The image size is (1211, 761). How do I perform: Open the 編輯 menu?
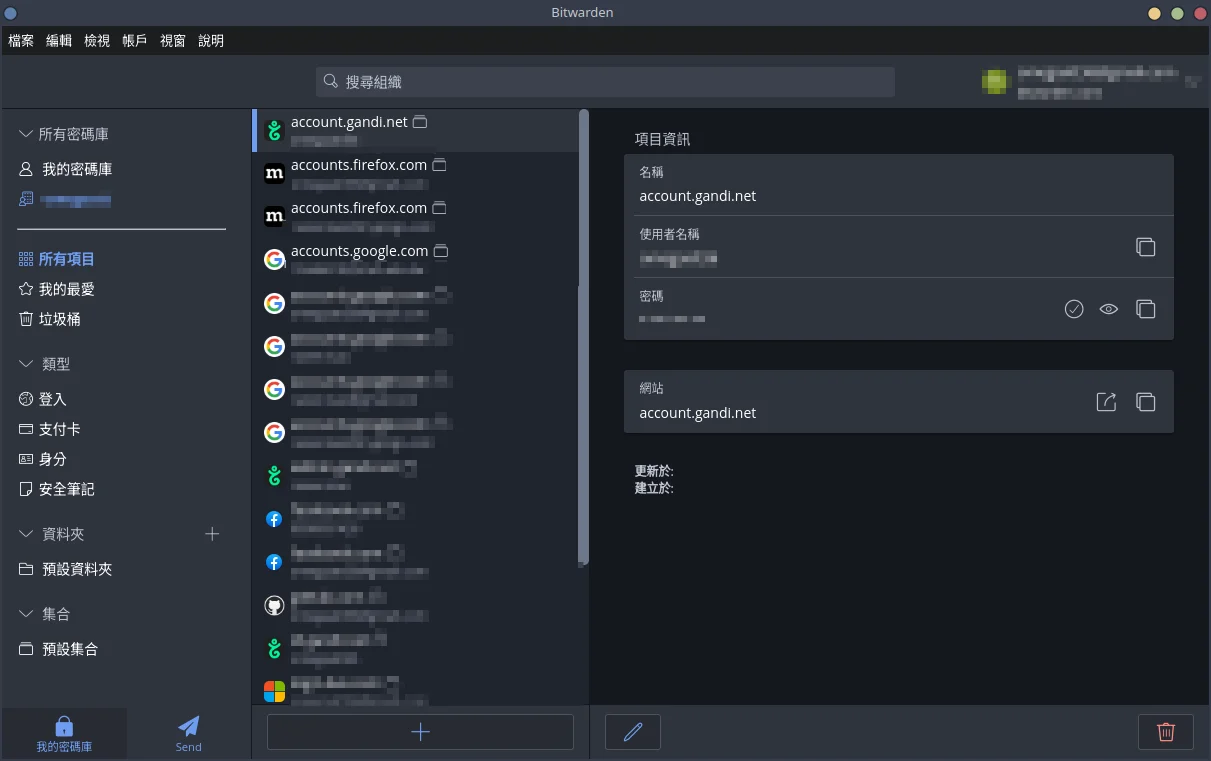pos(59,41)
